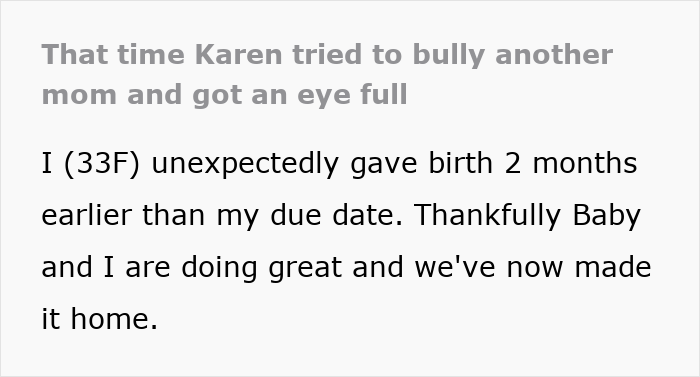Click the word "we've" in the paragraph

pyautogui.click(x=455, y=267)
